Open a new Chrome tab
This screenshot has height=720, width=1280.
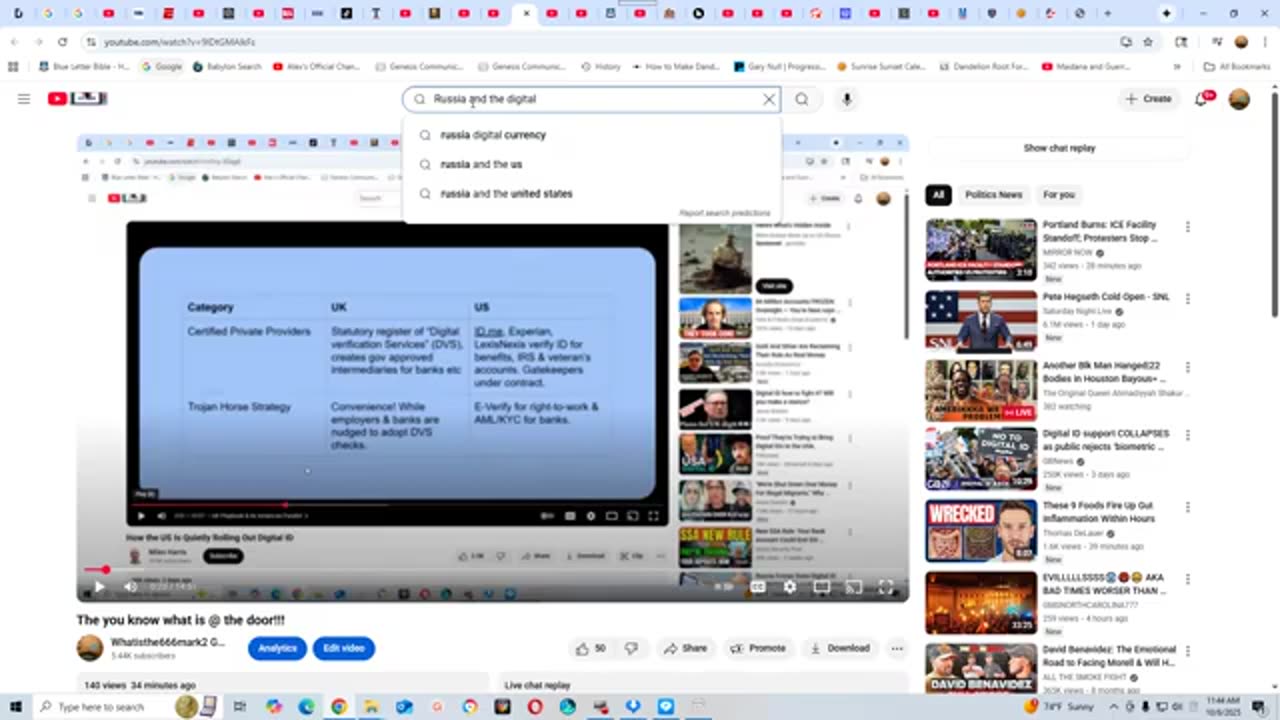pos(1107,14)
